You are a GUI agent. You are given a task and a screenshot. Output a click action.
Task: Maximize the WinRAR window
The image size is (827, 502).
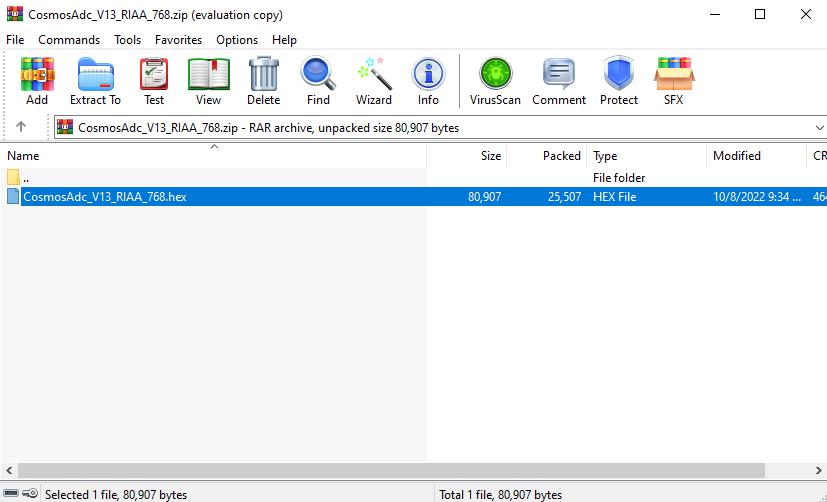pyautogui.click(x=760, y=14)
